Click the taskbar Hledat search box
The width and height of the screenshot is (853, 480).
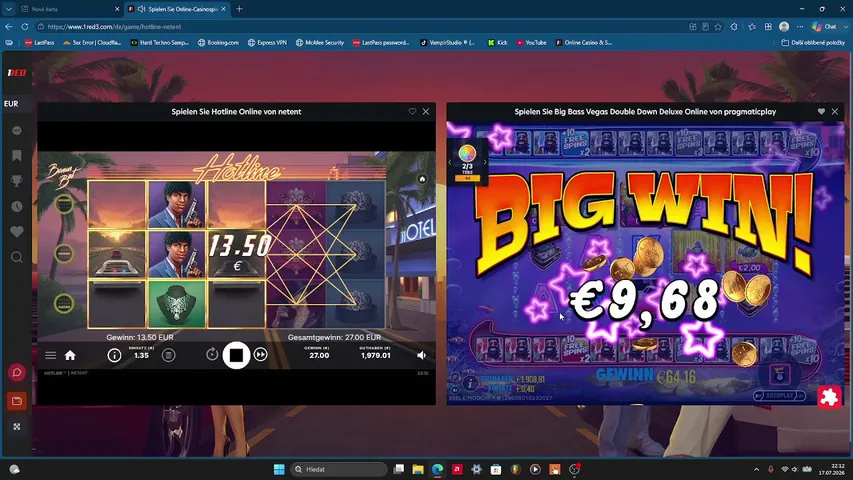pos(338,469)
